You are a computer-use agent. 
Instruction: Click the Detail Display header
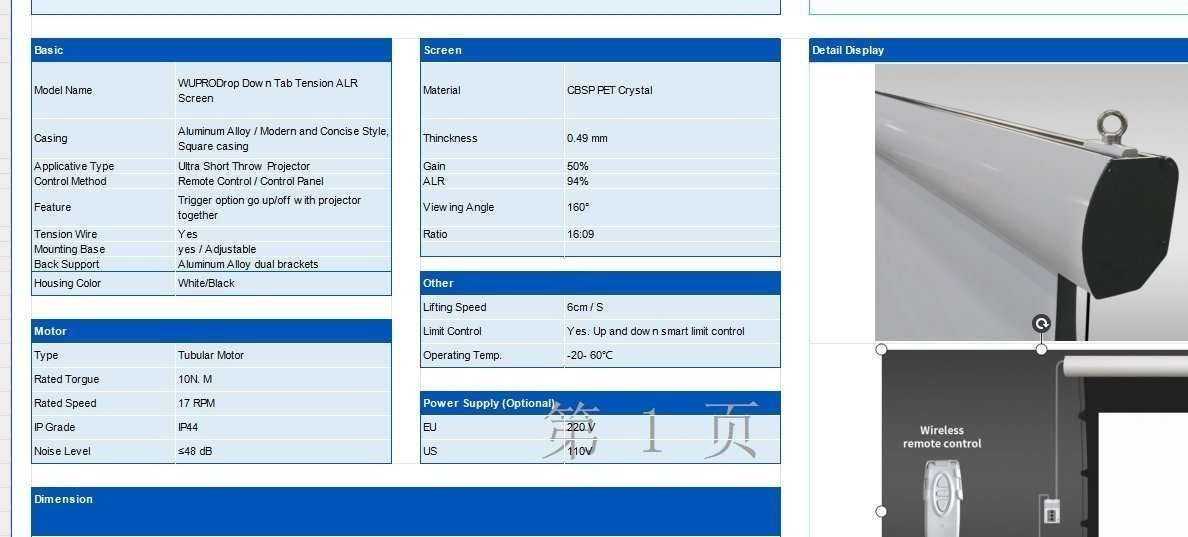pos(998,50)
